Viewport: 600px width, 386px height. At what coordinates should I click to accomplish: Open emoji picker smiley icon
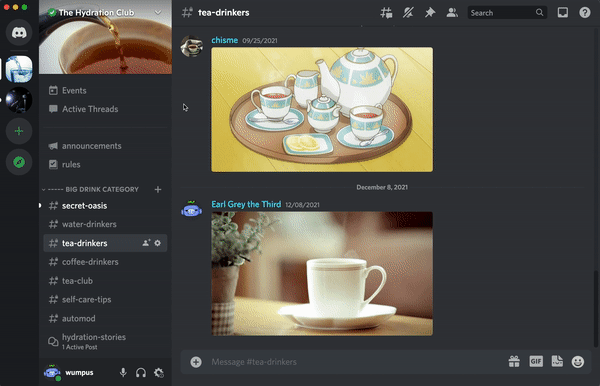[x=577, y=362]
